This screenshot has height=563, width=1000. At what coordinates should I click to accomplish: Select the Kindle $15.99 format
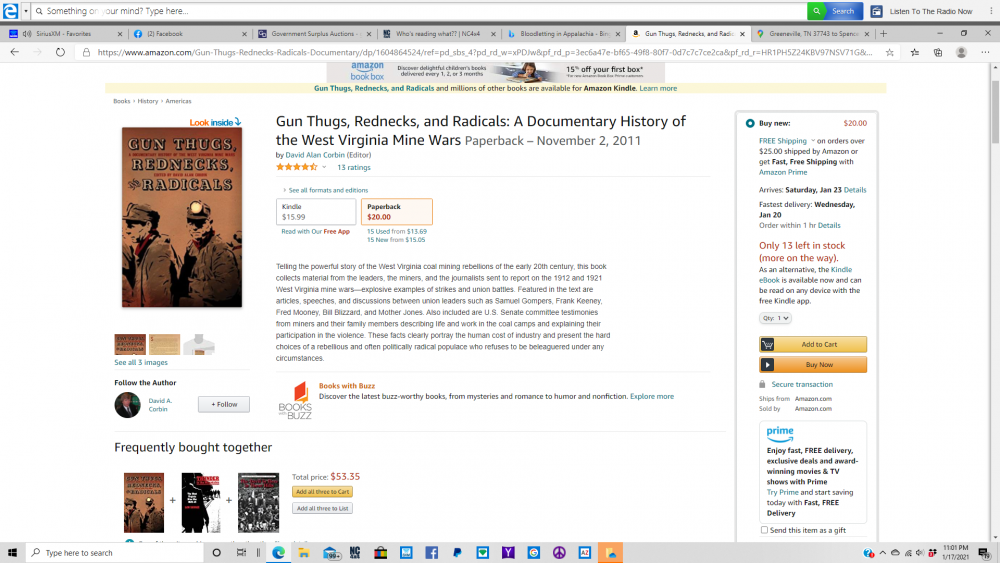tap(316, 212)
